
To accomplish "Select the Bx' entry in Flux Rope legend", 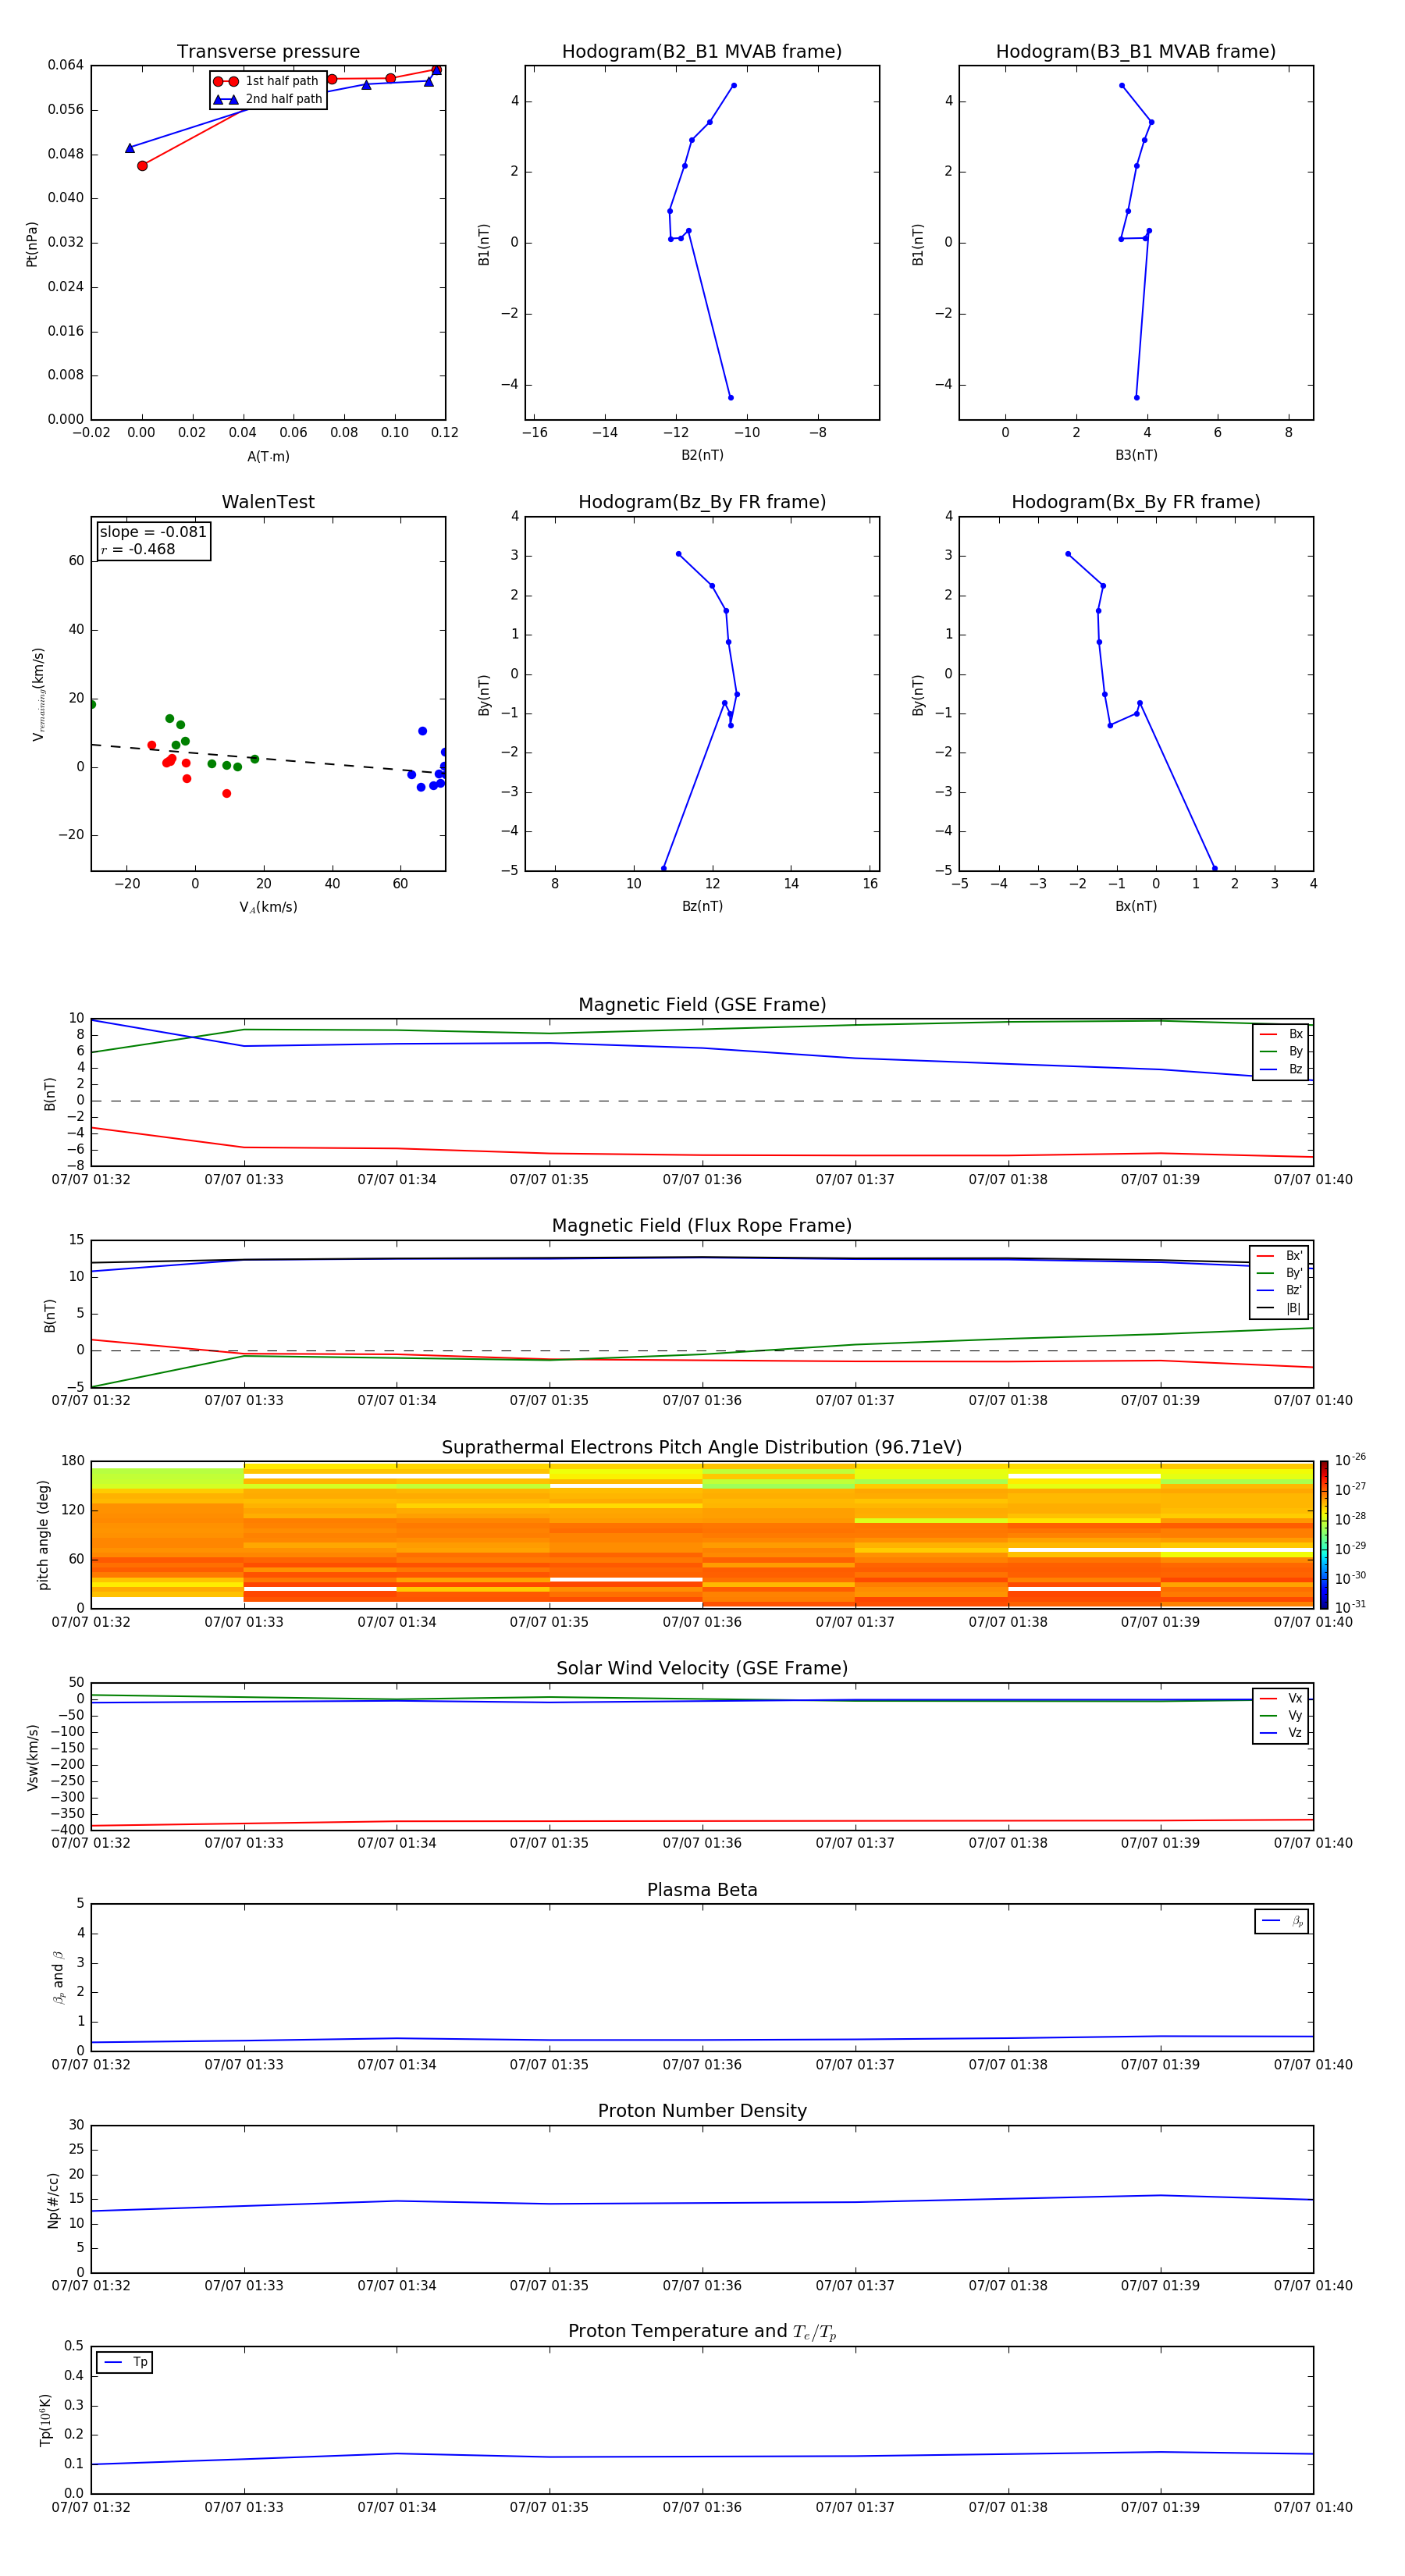I will click(x=1280, y=1256).
